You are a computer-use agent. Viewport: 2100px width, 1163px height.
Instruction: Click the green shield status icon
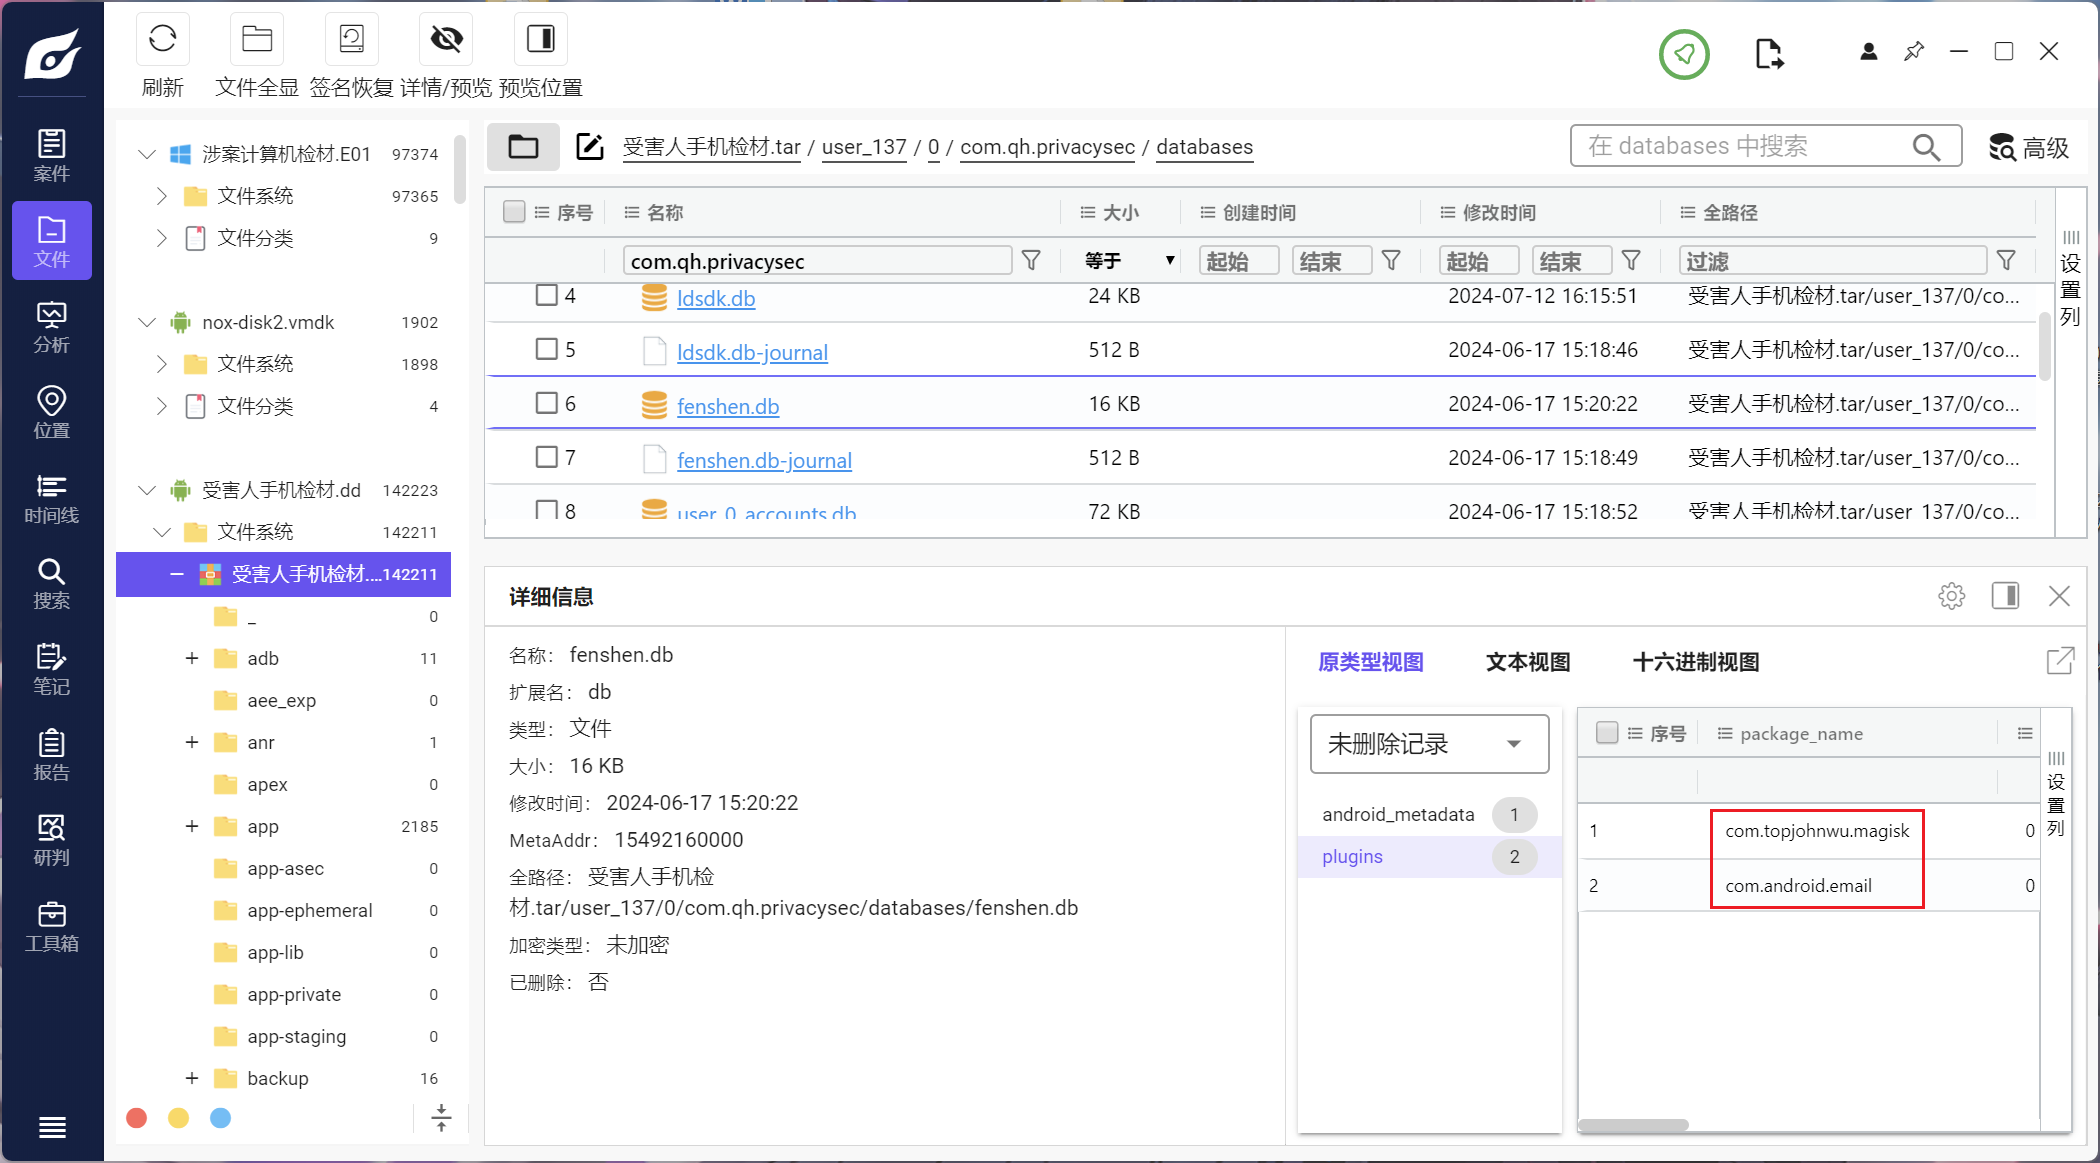point(1684,54)
